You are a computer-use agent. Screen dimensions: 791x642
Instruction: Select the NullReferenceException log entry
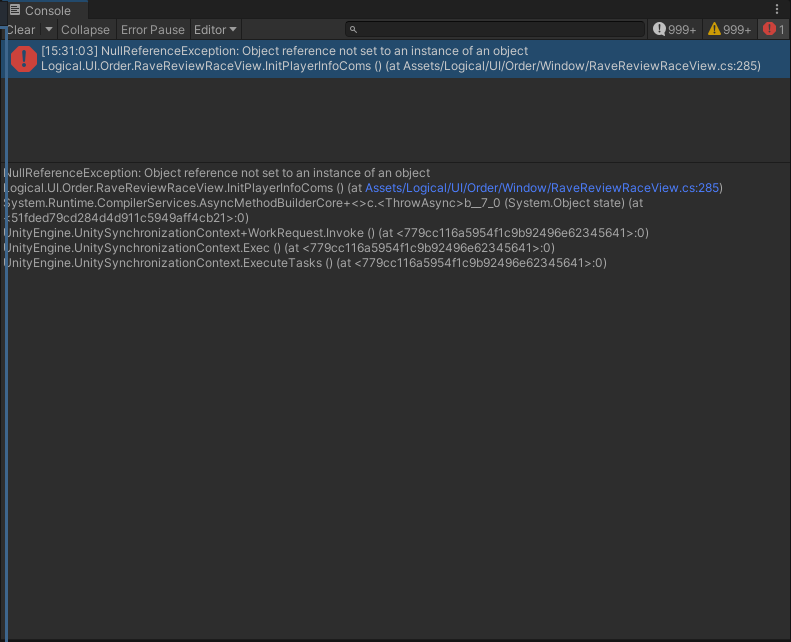pos(400,58)
